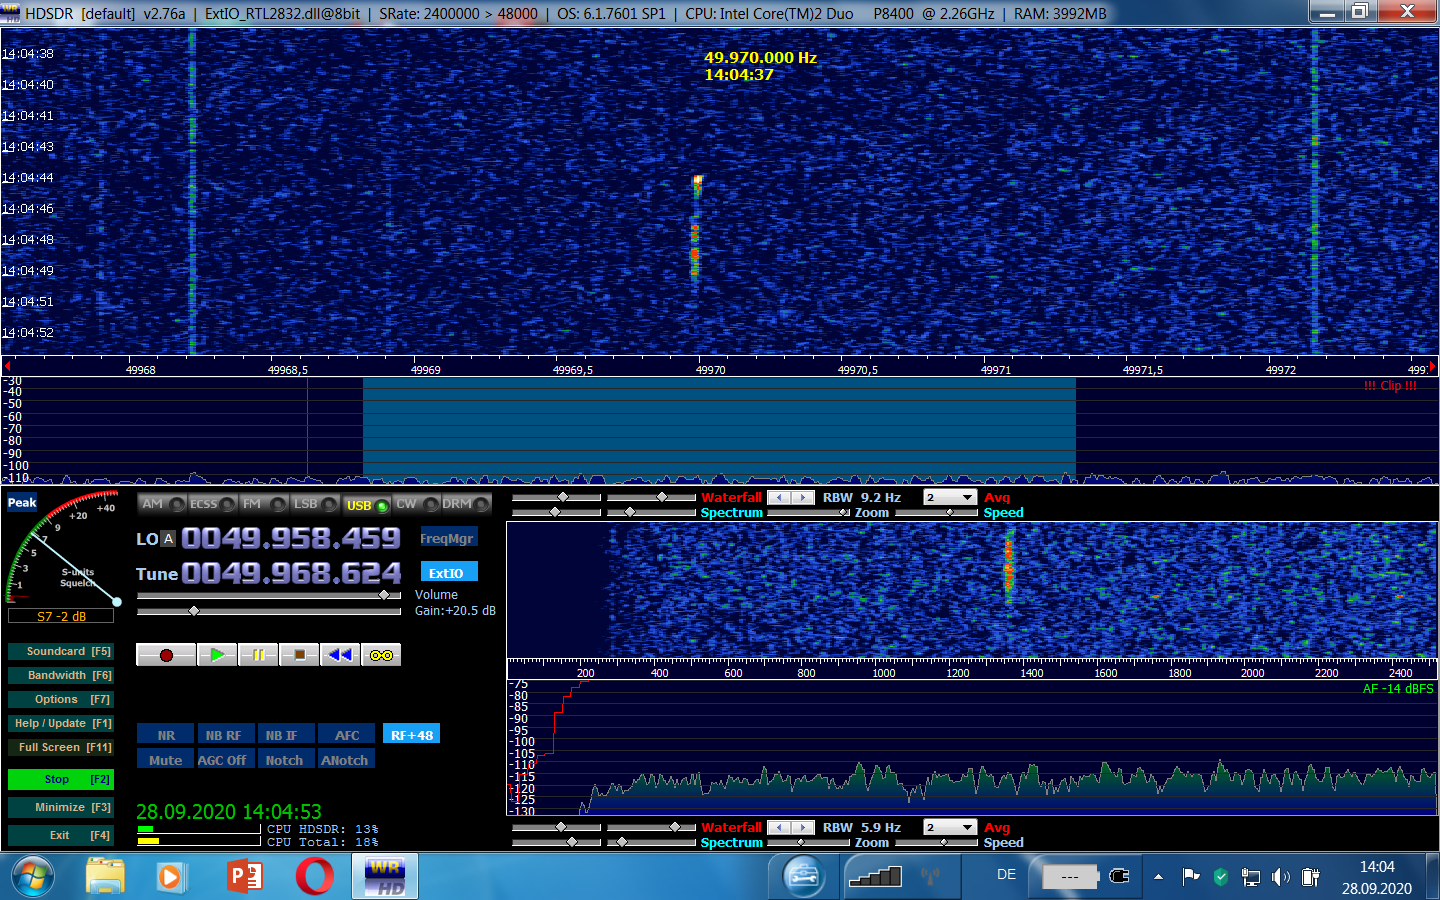Open Help / Update [F1]
The height and width of the screenshot is (900, 1440).
pos(60,723)
